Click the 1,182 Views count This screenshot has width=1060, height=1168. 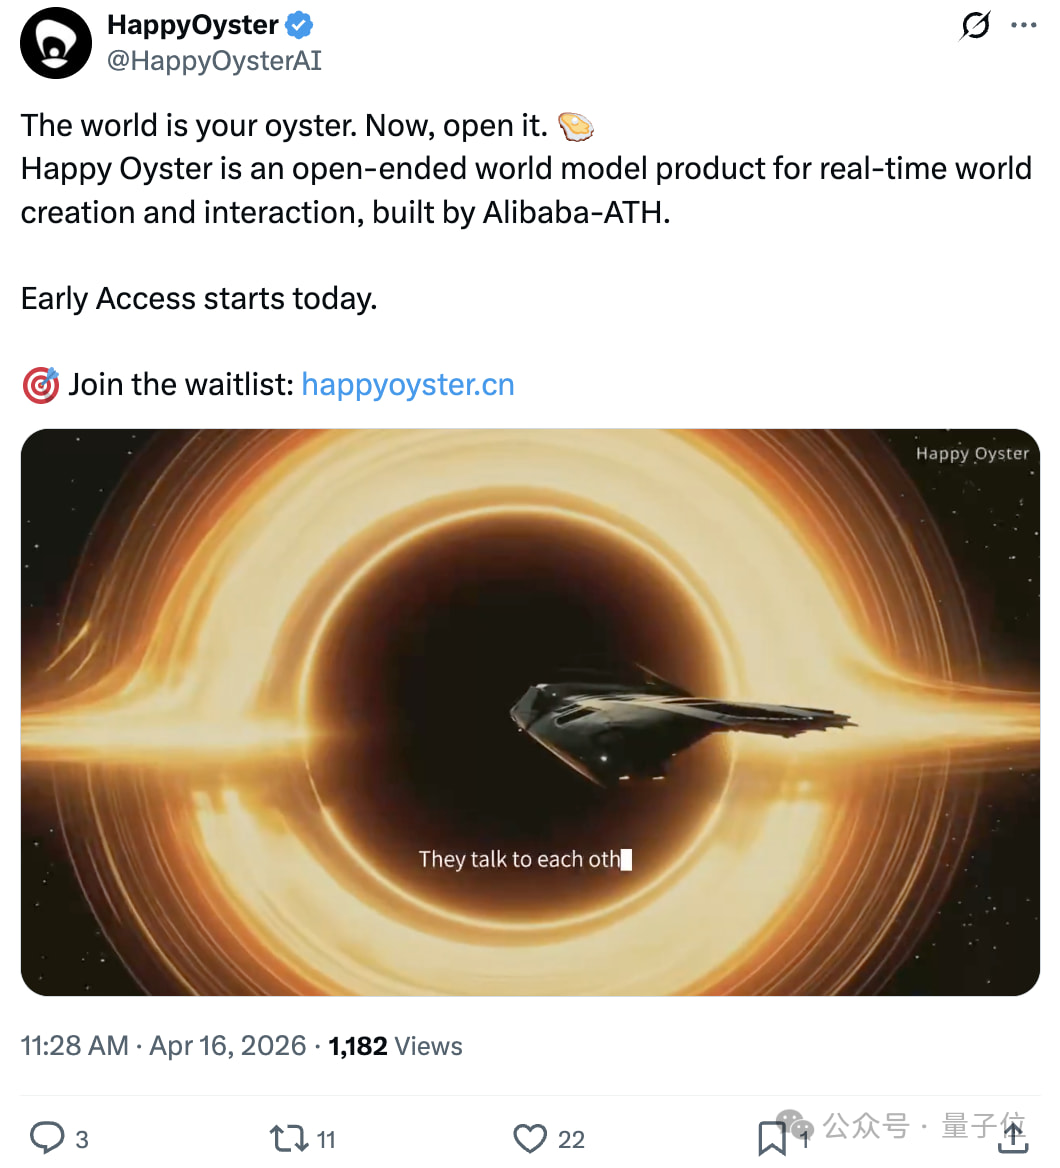pos(395,1046)
